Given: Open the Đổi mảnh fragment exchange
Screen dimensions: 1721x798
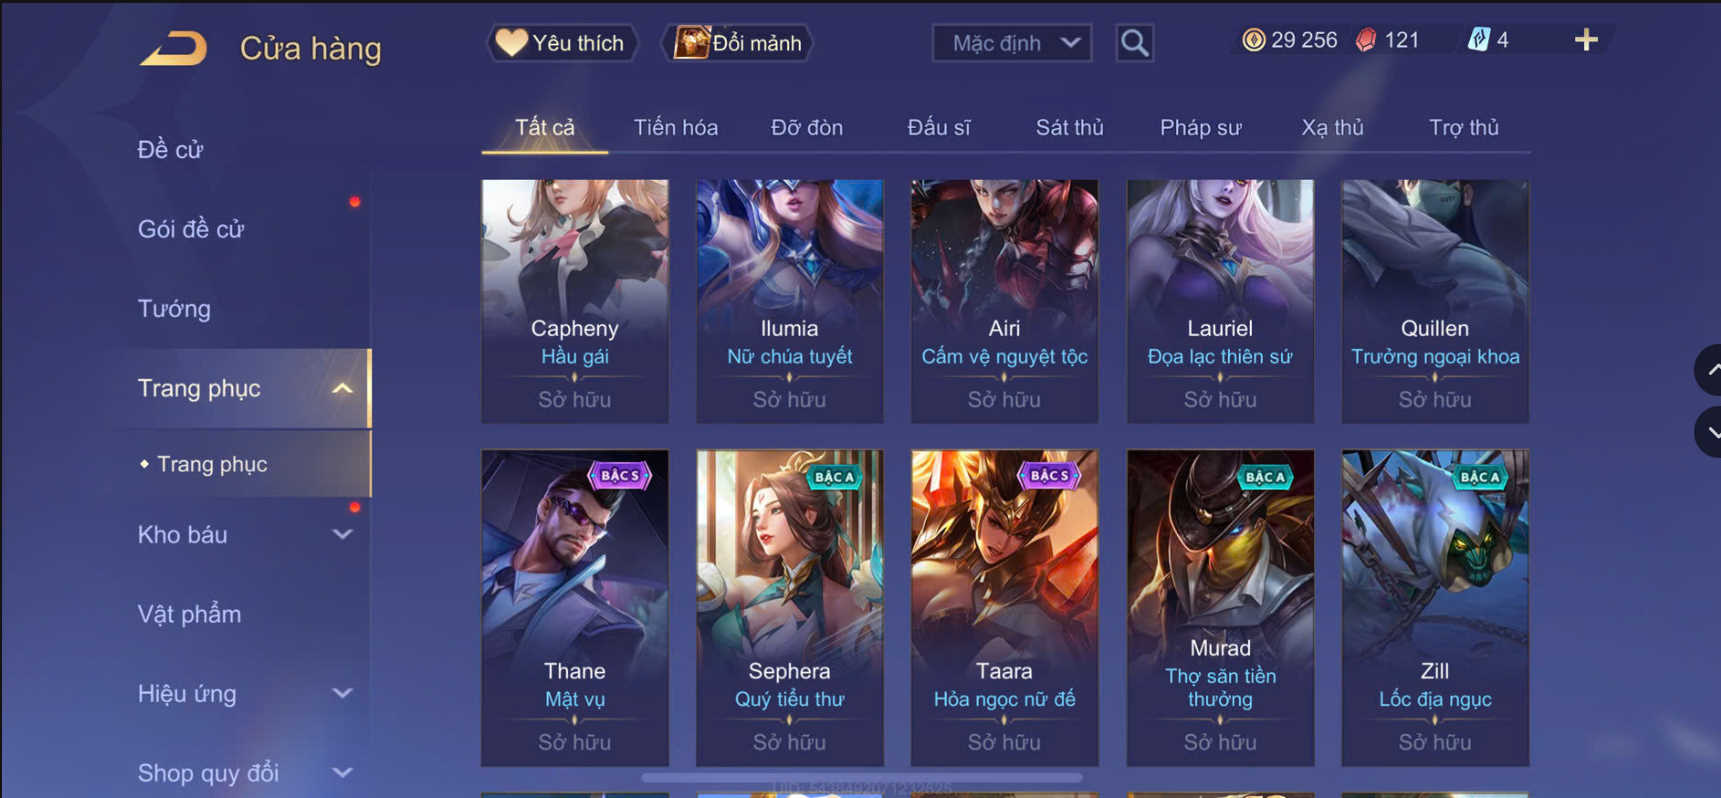Looking at the screenshot, I should click(x=738, y=43).
